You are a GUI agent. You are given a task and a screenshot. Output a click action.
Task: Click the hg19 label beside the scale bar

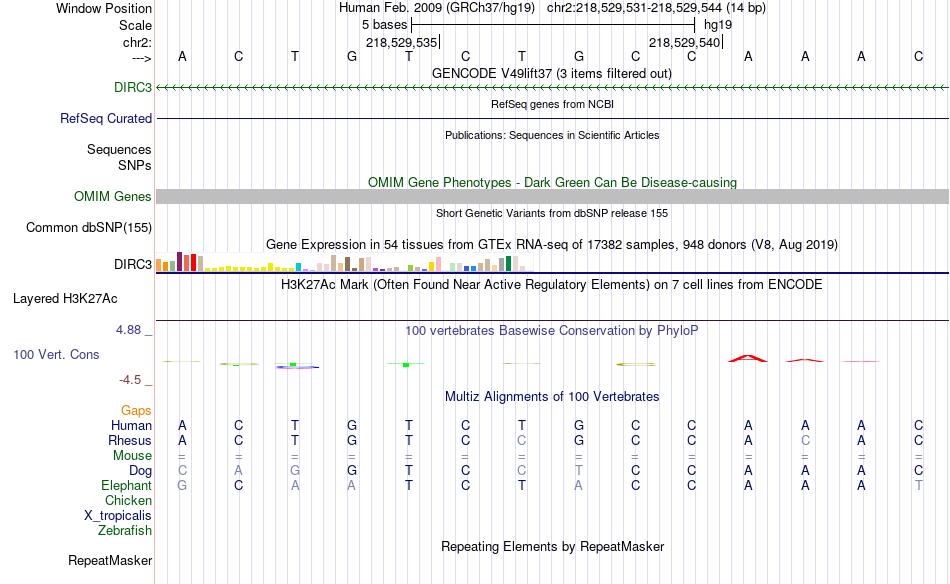click(718, 25)
